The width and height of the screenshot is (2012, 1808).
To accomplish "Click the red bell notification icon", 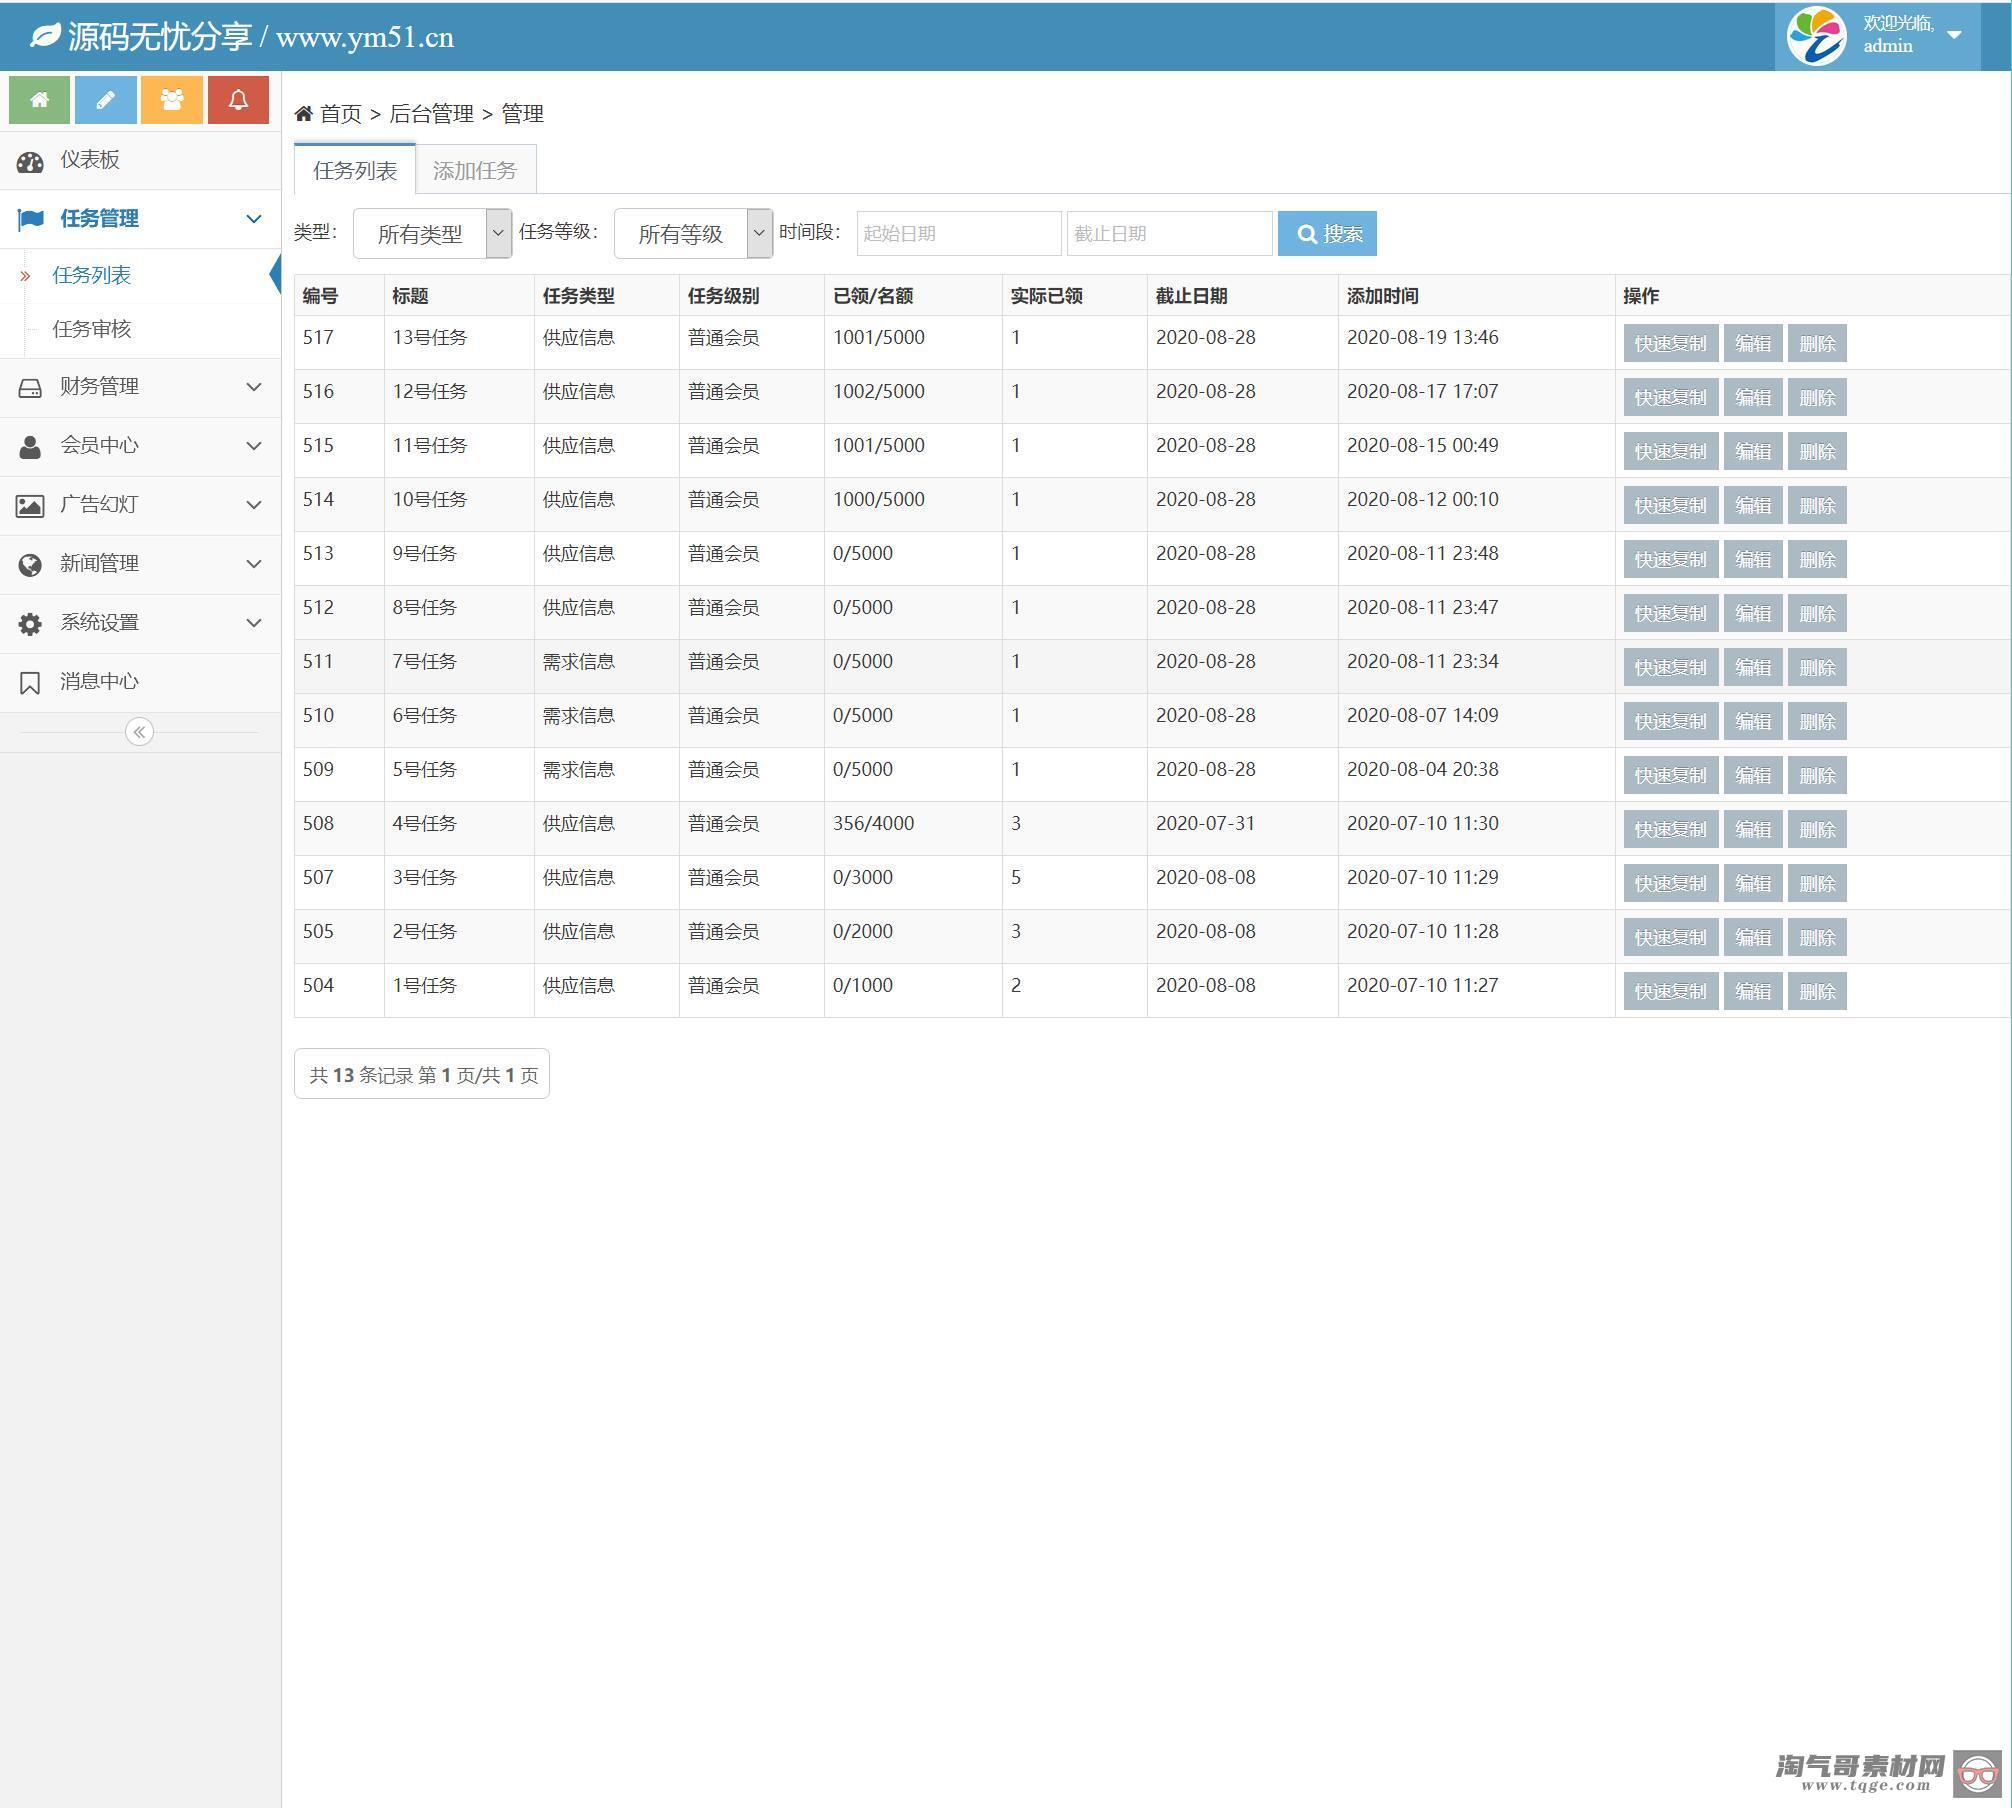I will (238, 100).
